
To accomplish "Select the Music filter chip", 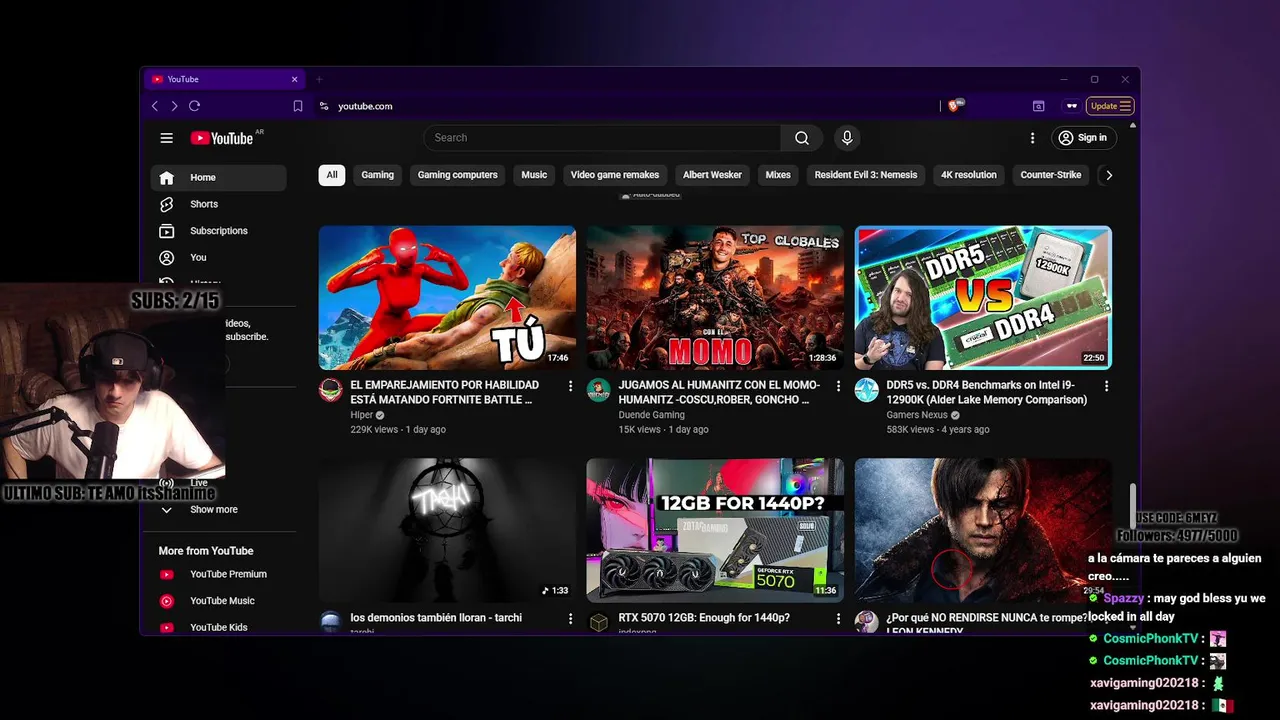I will tap(534, 175).
